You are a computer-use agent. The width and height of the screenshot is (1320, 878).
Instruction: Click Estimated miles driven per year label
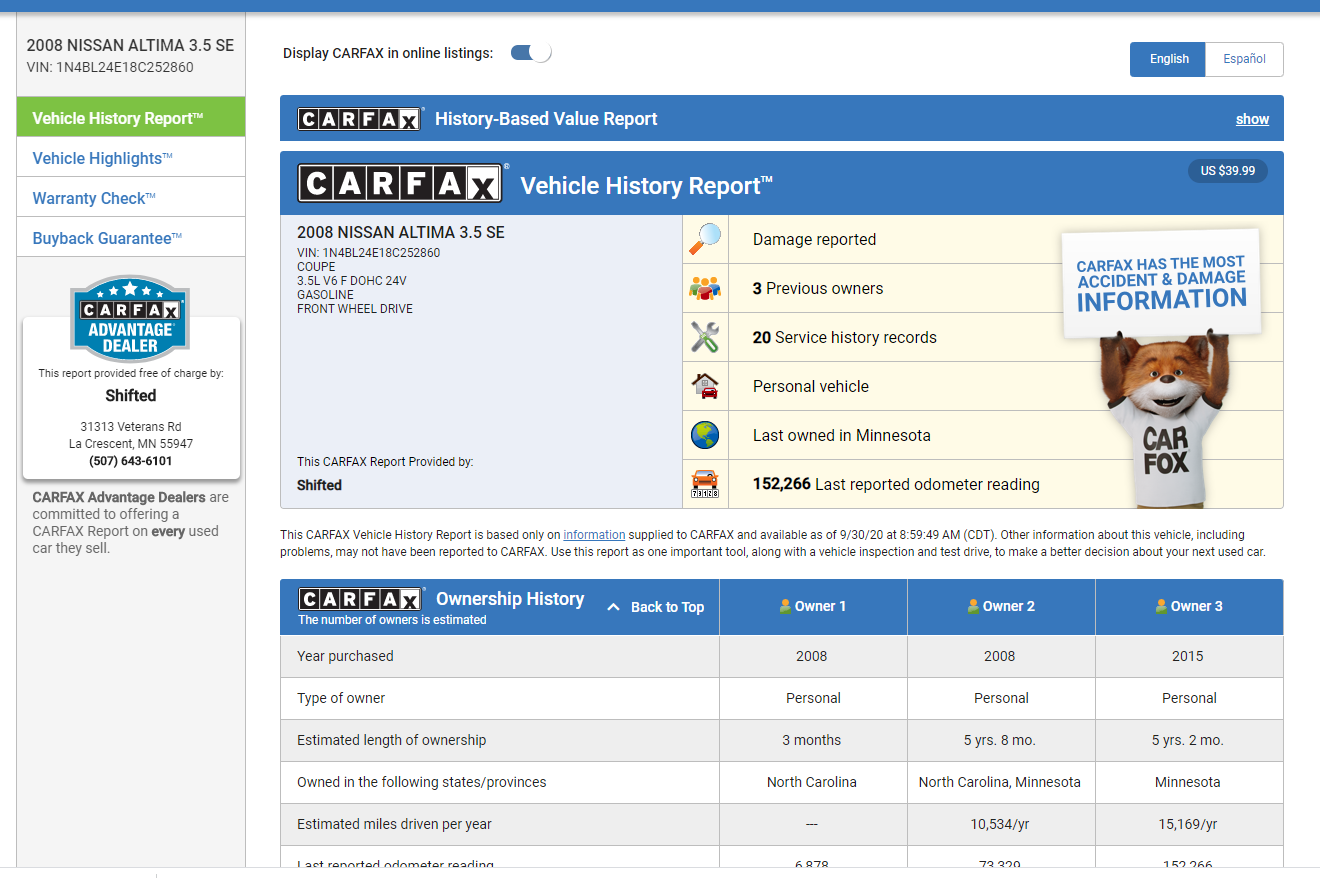[394, 825]
